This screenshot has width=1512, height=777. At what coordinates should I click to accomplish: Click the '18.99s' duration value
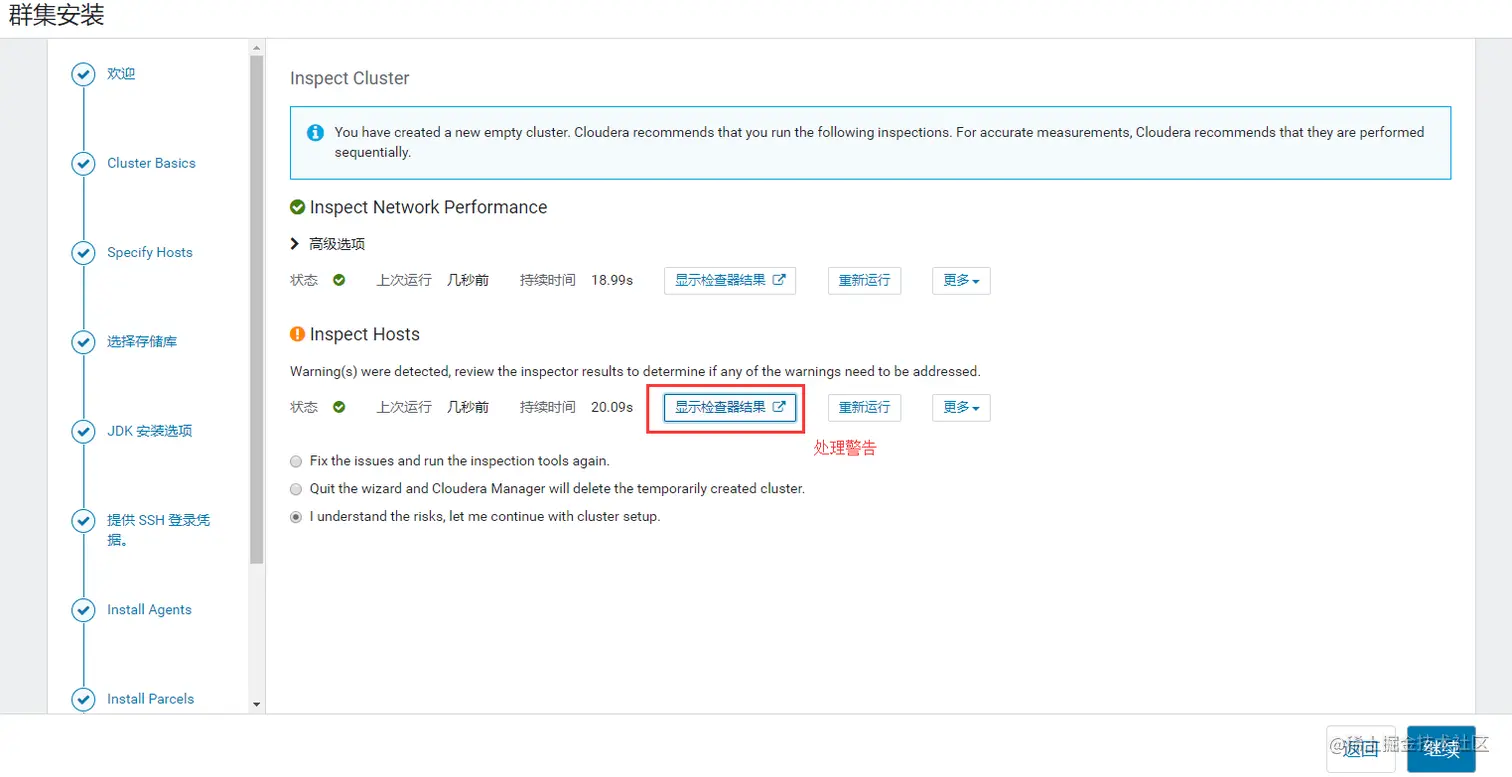(x=612, y=280)
